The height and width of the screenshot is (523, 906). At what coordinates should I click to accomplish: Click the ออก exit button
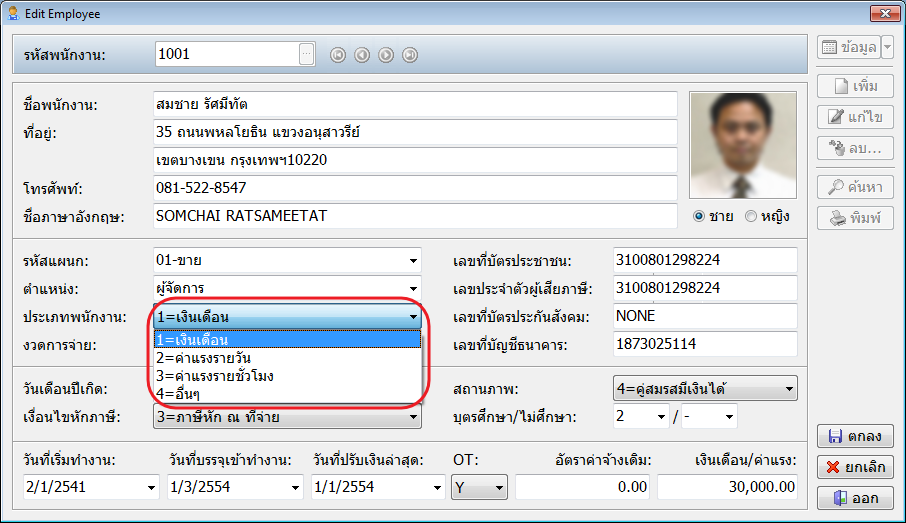[x=855, y=498]
